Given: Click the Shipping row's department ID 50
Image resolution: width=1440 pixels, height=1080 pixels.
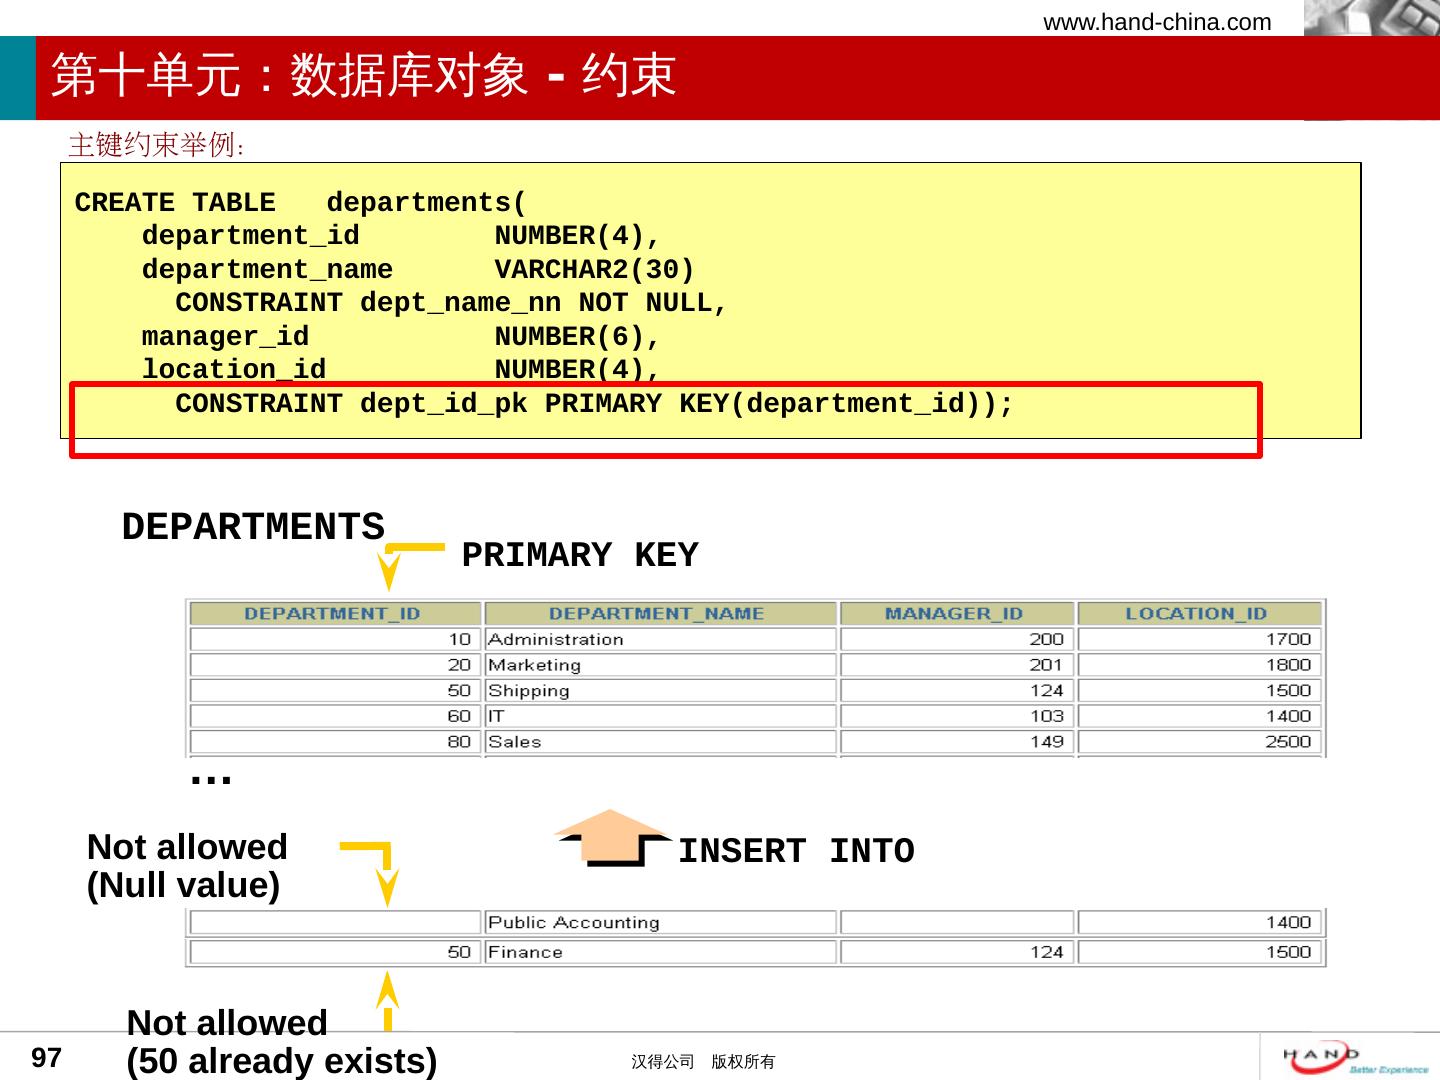Looking at the screenshot, I should point(335,690).
